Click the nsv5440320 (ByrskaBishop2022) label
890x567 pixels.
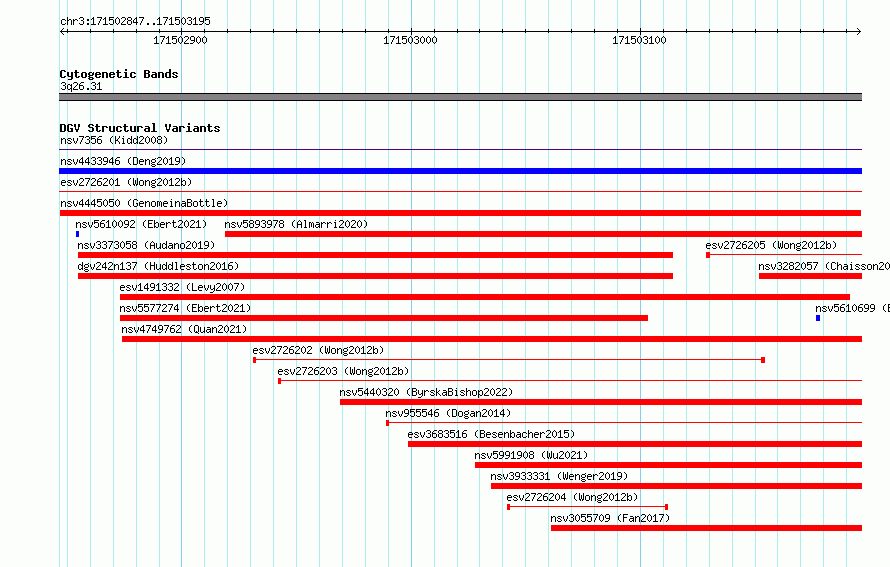point(426,392)
